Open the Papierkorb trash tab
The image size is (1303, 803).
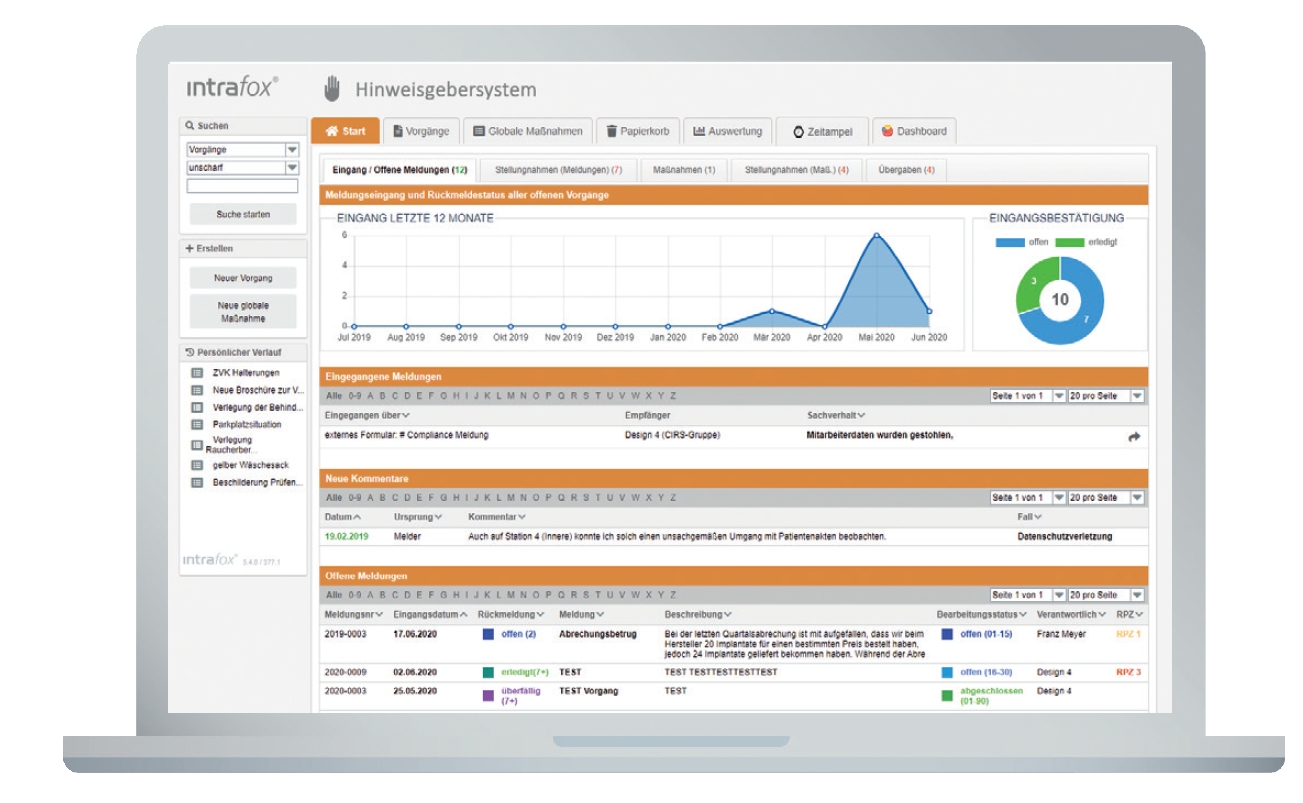point(639,131)
